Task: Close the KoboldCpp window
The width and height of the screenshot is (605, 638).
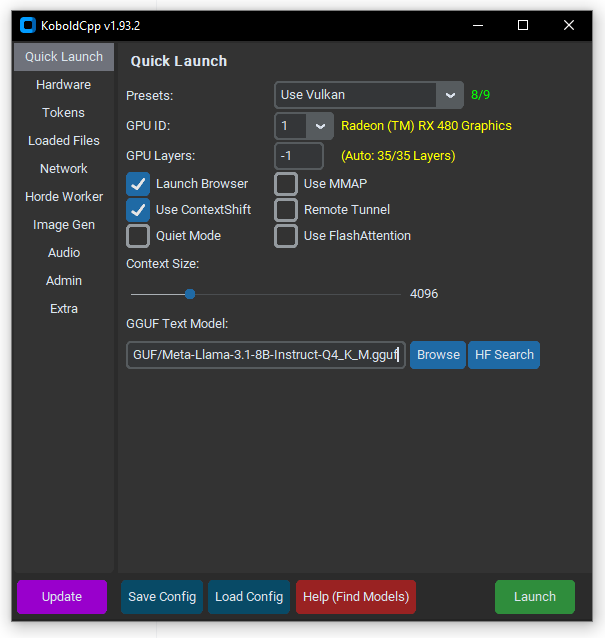Action: point(569,25)
